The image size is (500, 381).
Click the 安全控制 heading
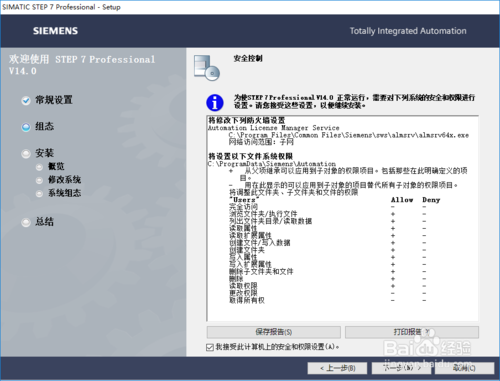tap(248, 58)
